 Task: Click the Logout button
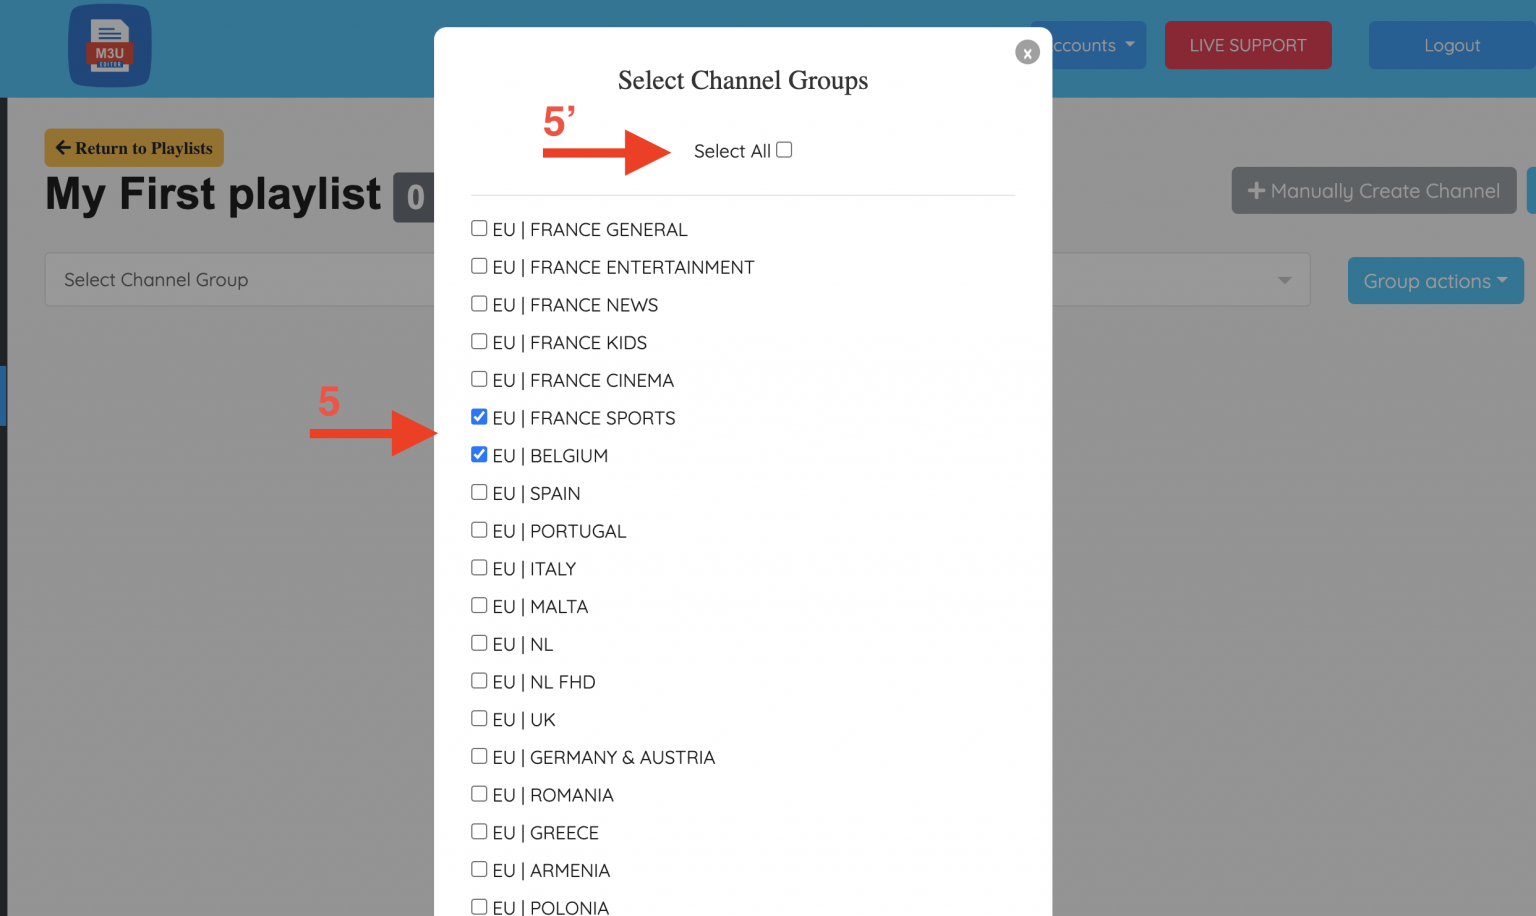click(x=1451, y=45)
